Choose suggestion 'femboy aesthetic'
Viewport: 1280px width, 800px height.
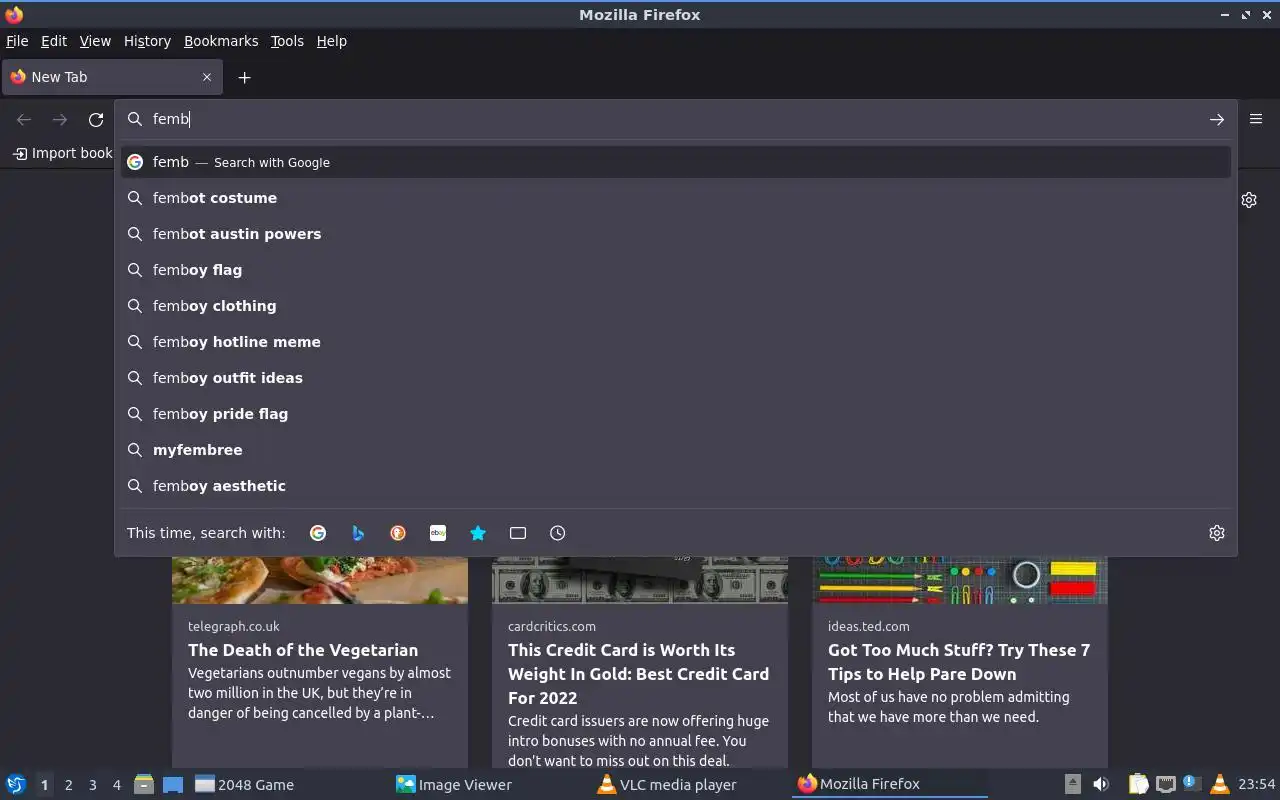pos(676,486)
